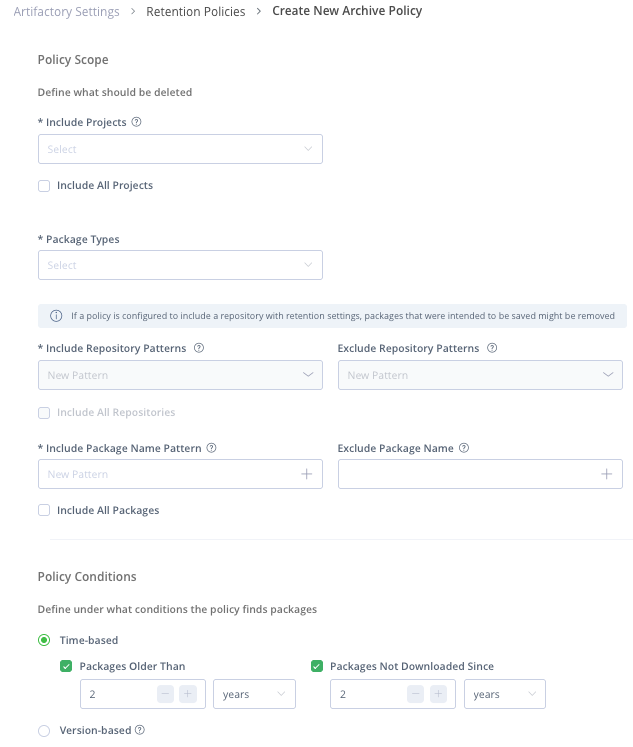Click help icon next to Include Projects
The height and width of the screenshot is (747, 633).
tap(137, 122)
